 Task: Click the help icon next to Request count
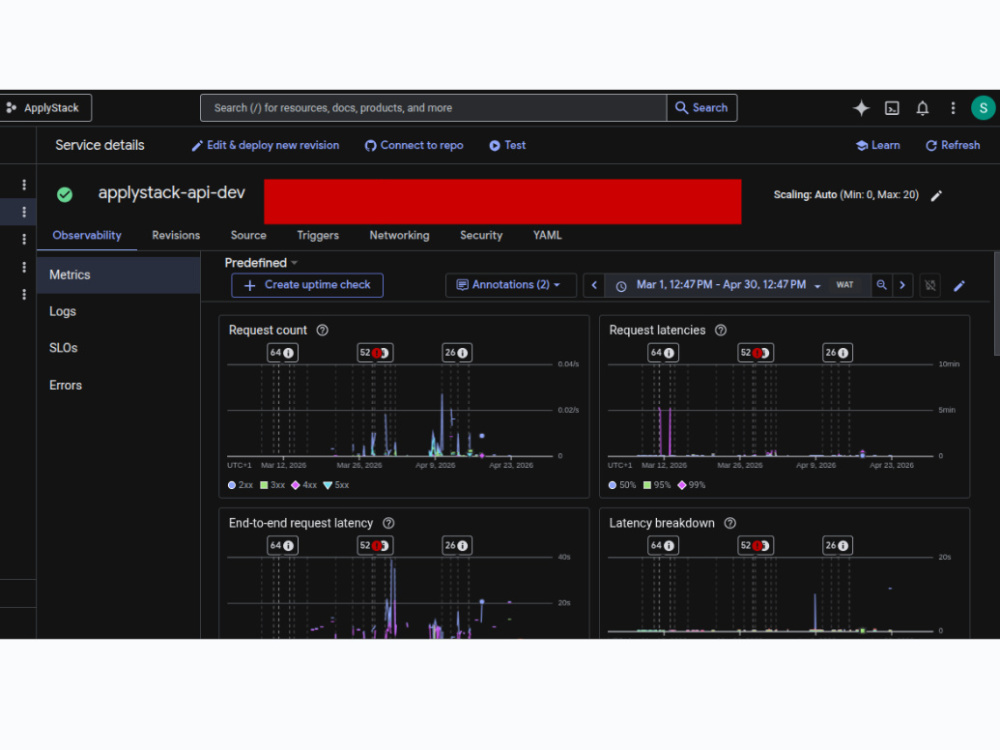pos(323,330)
